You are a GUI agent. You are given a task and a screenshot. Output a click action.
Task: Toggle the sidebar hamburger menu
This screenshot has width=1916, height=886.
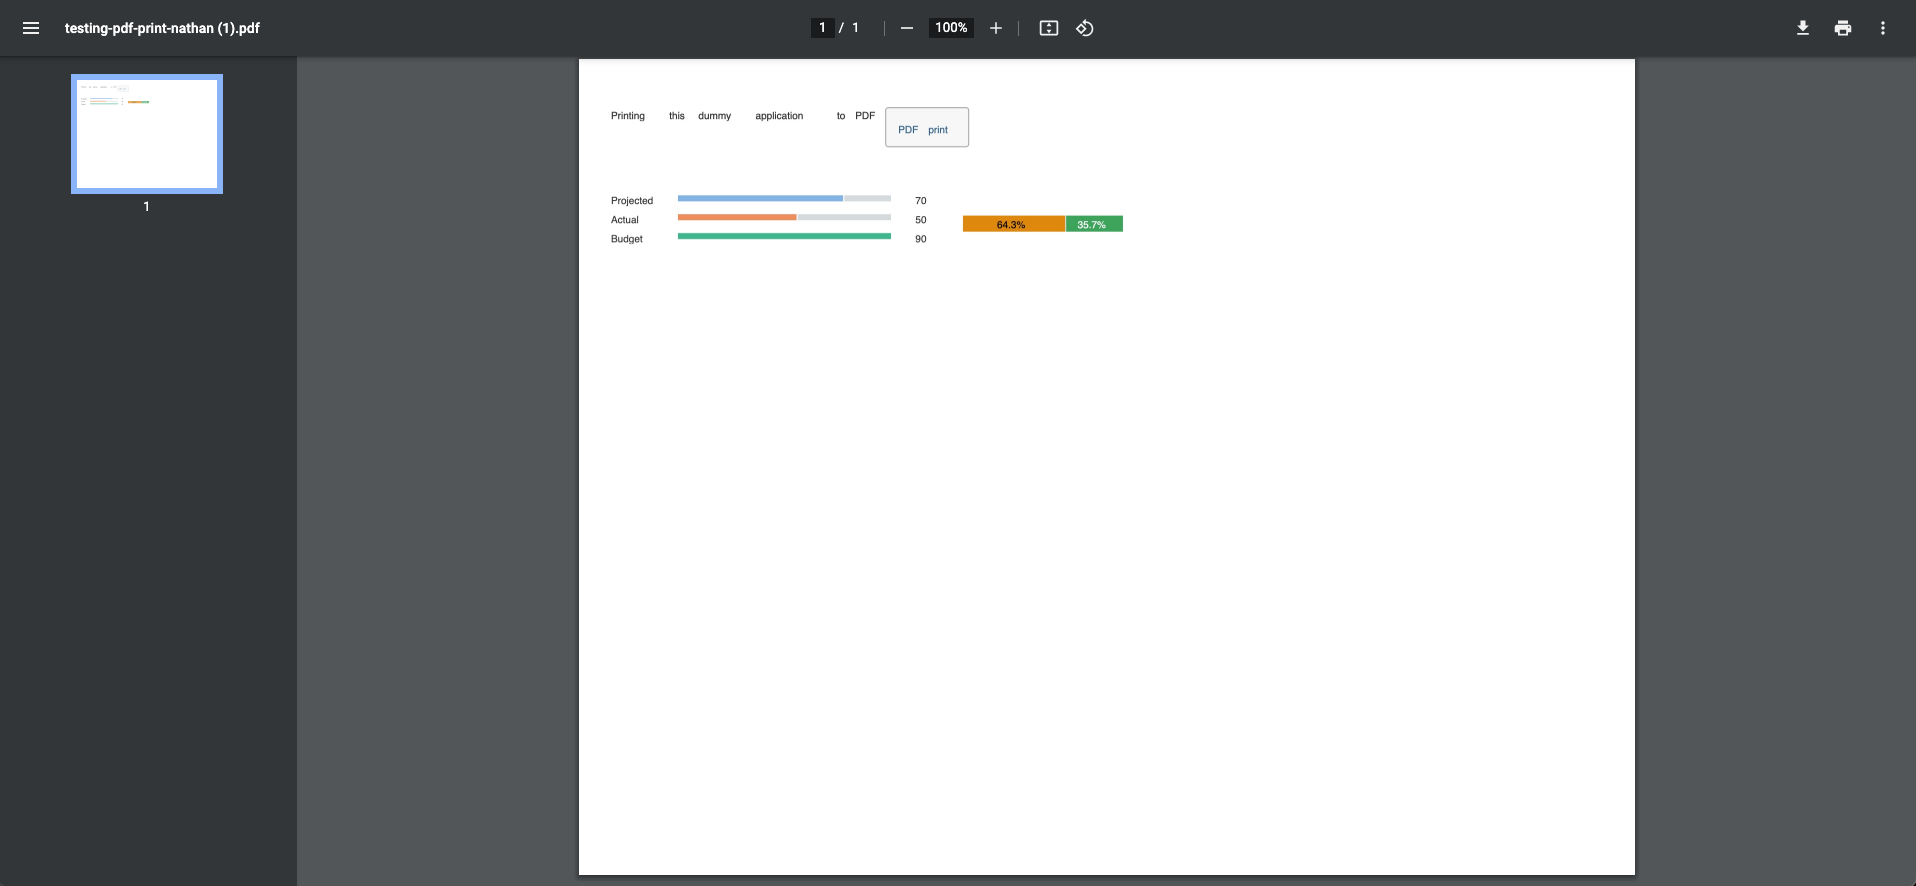31,28
